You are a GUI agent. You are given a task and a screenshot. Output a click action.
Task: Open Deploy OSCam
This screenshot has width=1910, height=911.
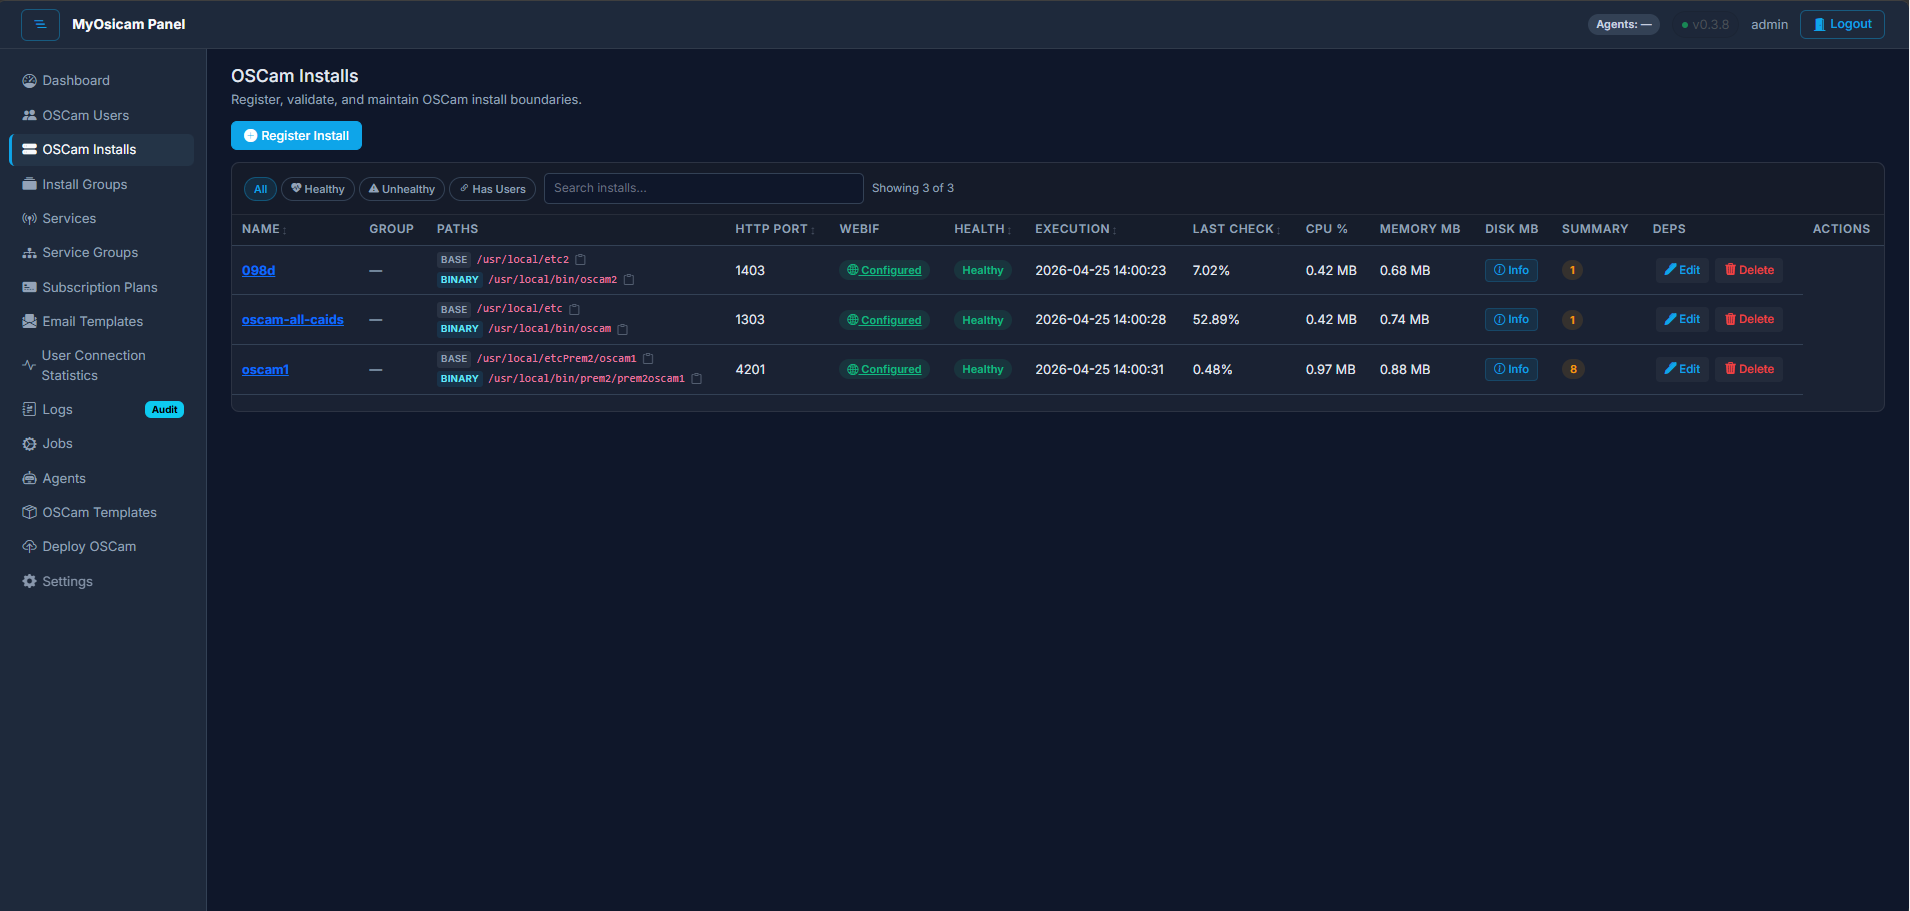coord(101,547)
